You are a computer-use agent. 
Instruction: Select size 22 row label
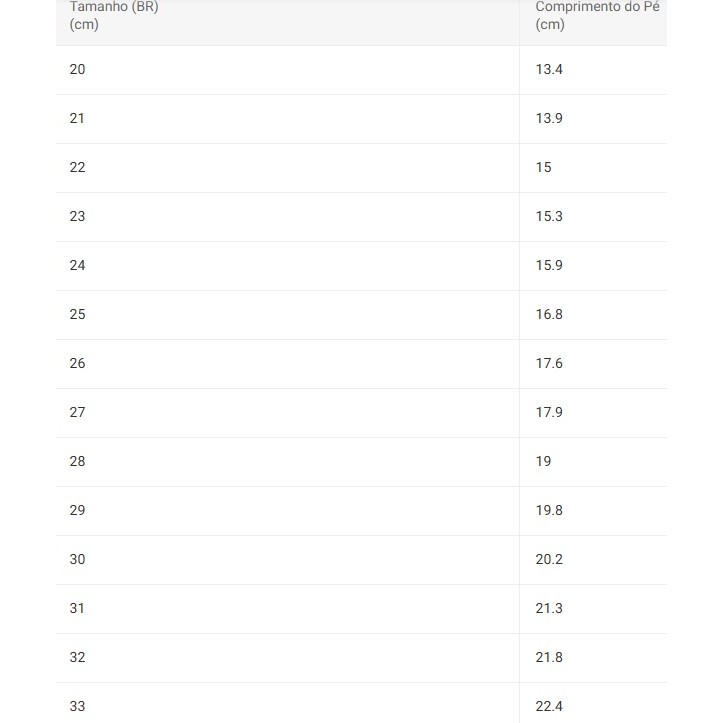point(78,167)
